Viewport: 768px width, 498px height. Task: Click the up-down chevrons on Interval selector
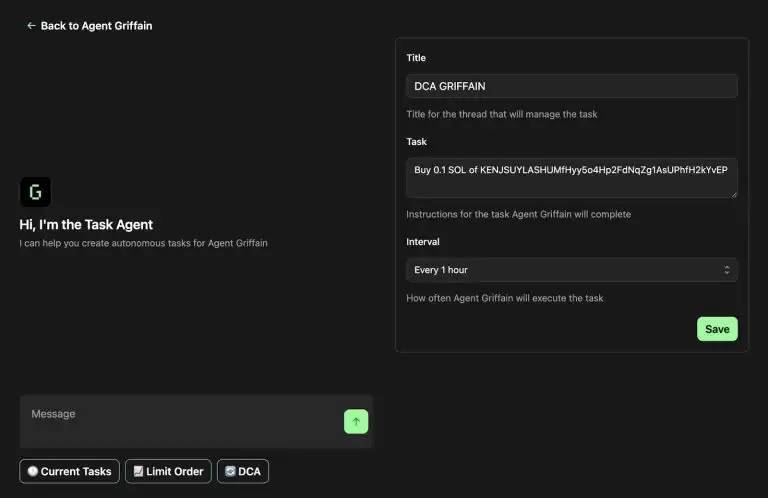tap(727, 270)
